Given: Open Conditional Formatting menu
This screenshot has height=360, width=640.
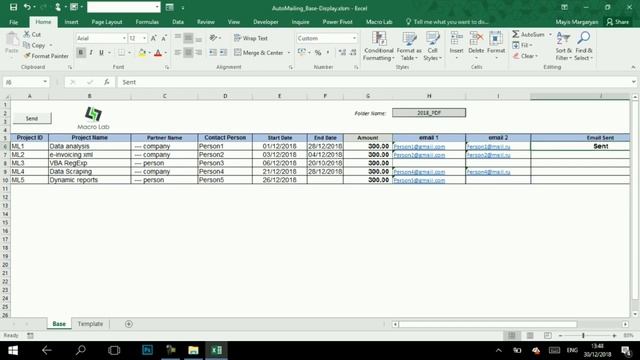Looking at the screenshot, I should click(x=379, y=46).
